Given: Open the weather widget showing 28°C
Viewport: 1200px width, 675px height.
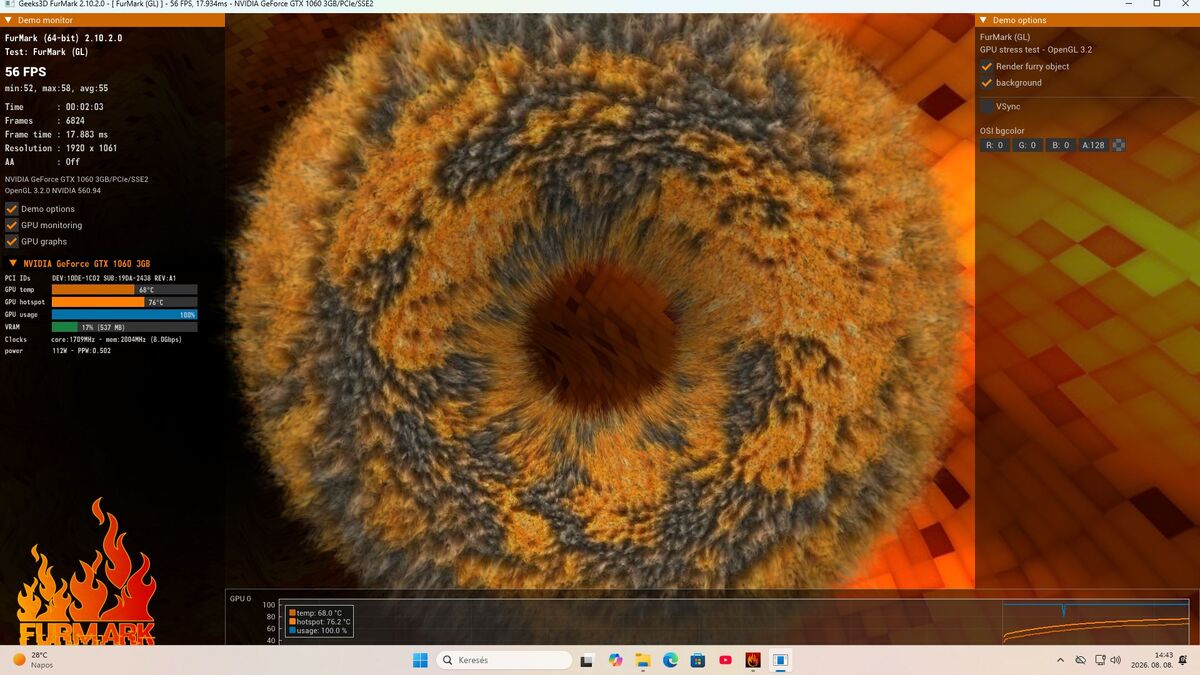Looking at the screenshot, I should point(33,660).
